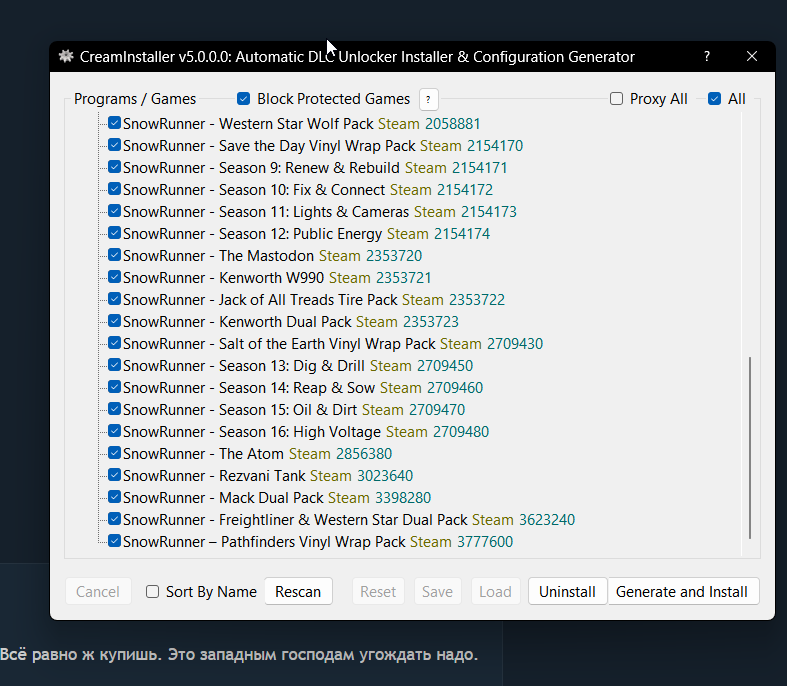Click the Reset button
The image size is (787, 686).
click(x=378, y=592)
